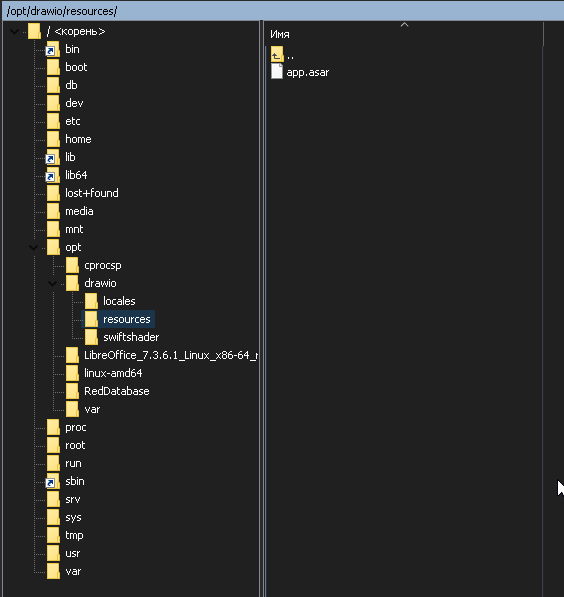
Task: Click the root <корень> folder icon
Action: point(34,31)
